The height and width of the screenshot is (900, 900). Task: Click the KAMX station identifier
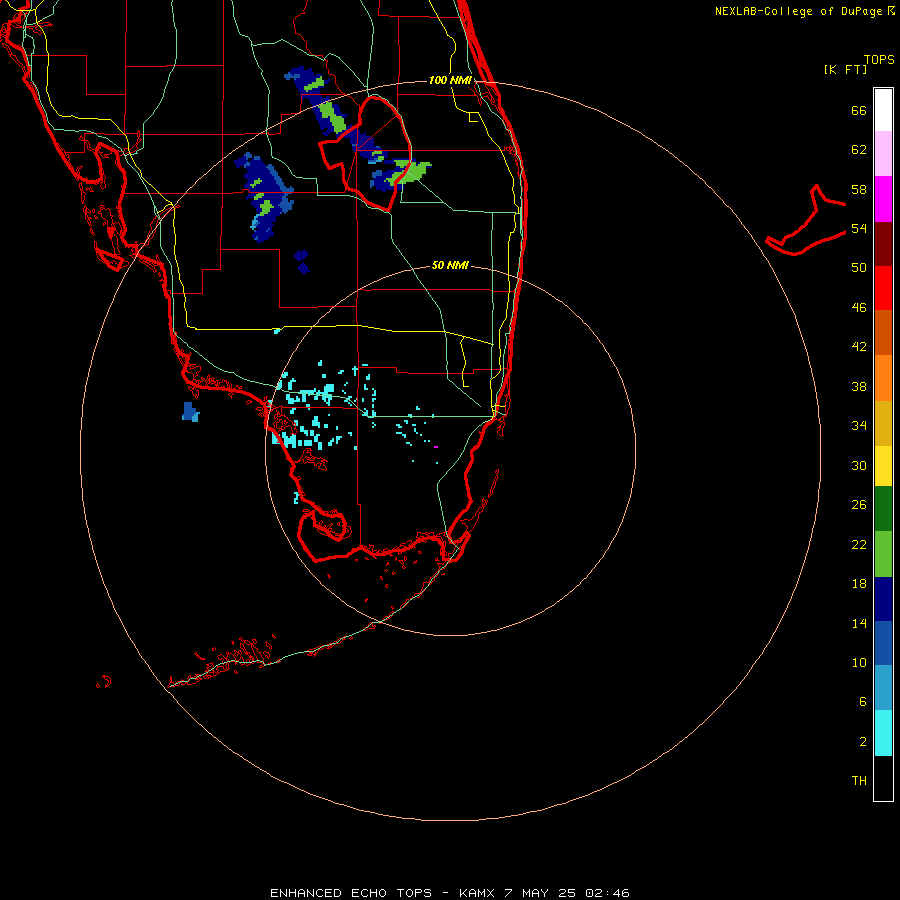pos(478,893)
